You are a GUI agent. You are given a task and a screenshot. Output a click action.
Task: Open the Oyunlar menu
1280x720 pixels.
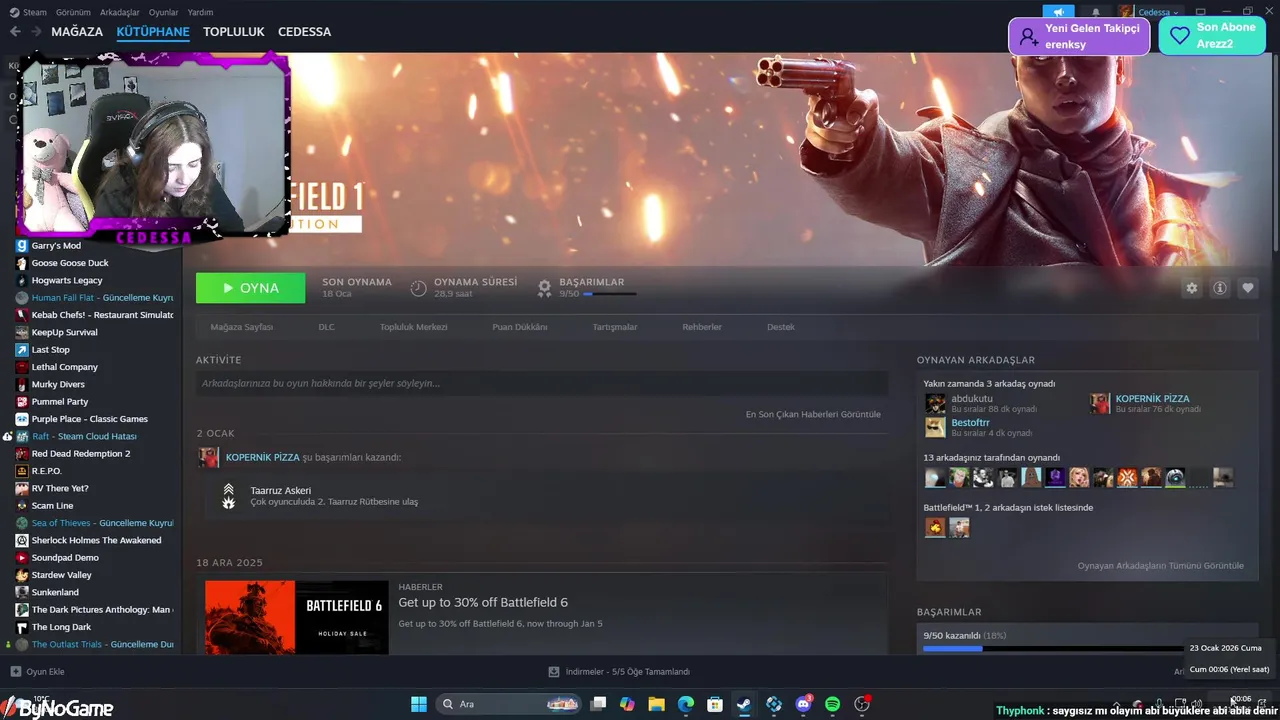[164, 12]
